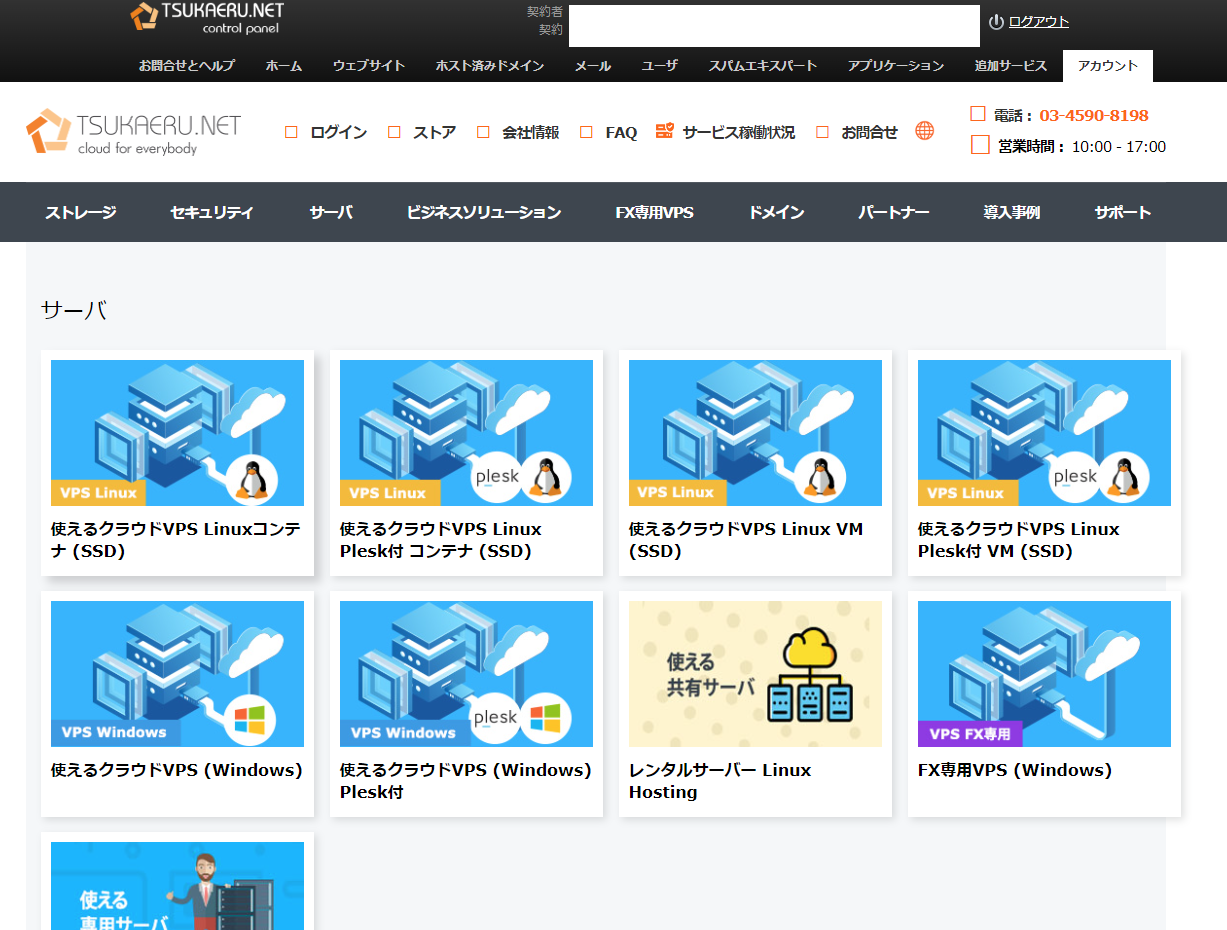
Task: Open the ウェブサイト tab
Action: point(369,66)
